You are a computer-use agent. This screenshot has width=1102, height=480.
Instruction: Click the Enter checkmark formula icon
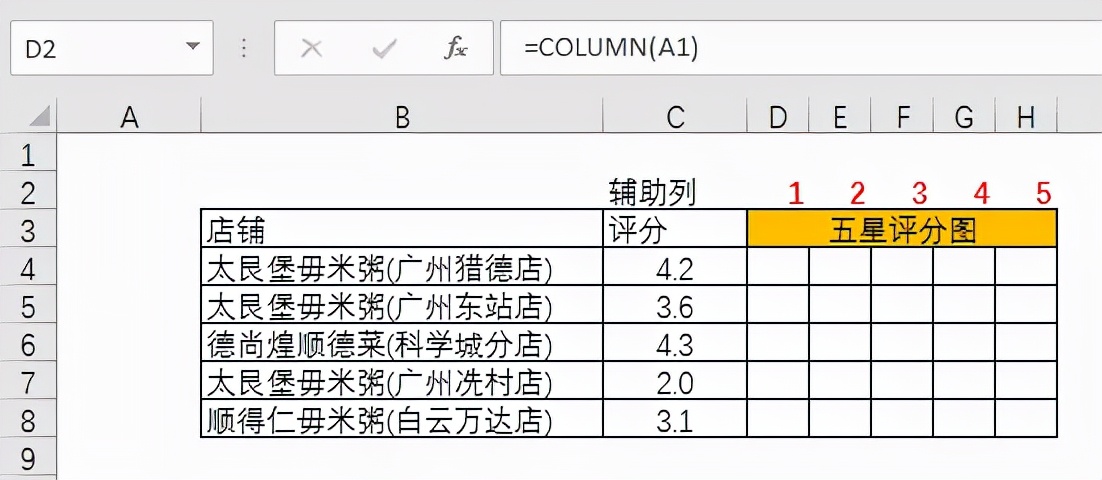pos(384,48)
